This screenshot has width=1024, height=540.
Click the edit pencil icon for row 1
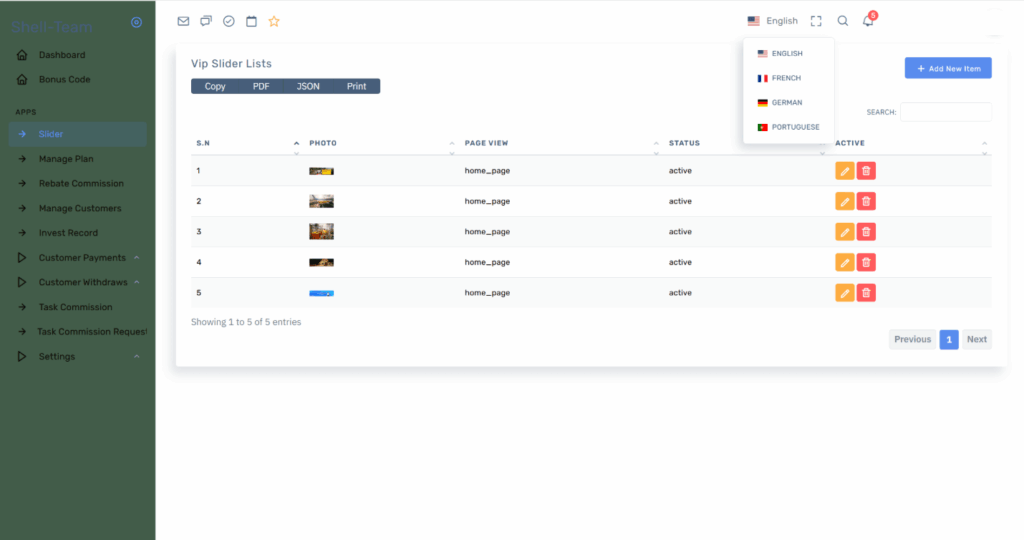point(844,171)
